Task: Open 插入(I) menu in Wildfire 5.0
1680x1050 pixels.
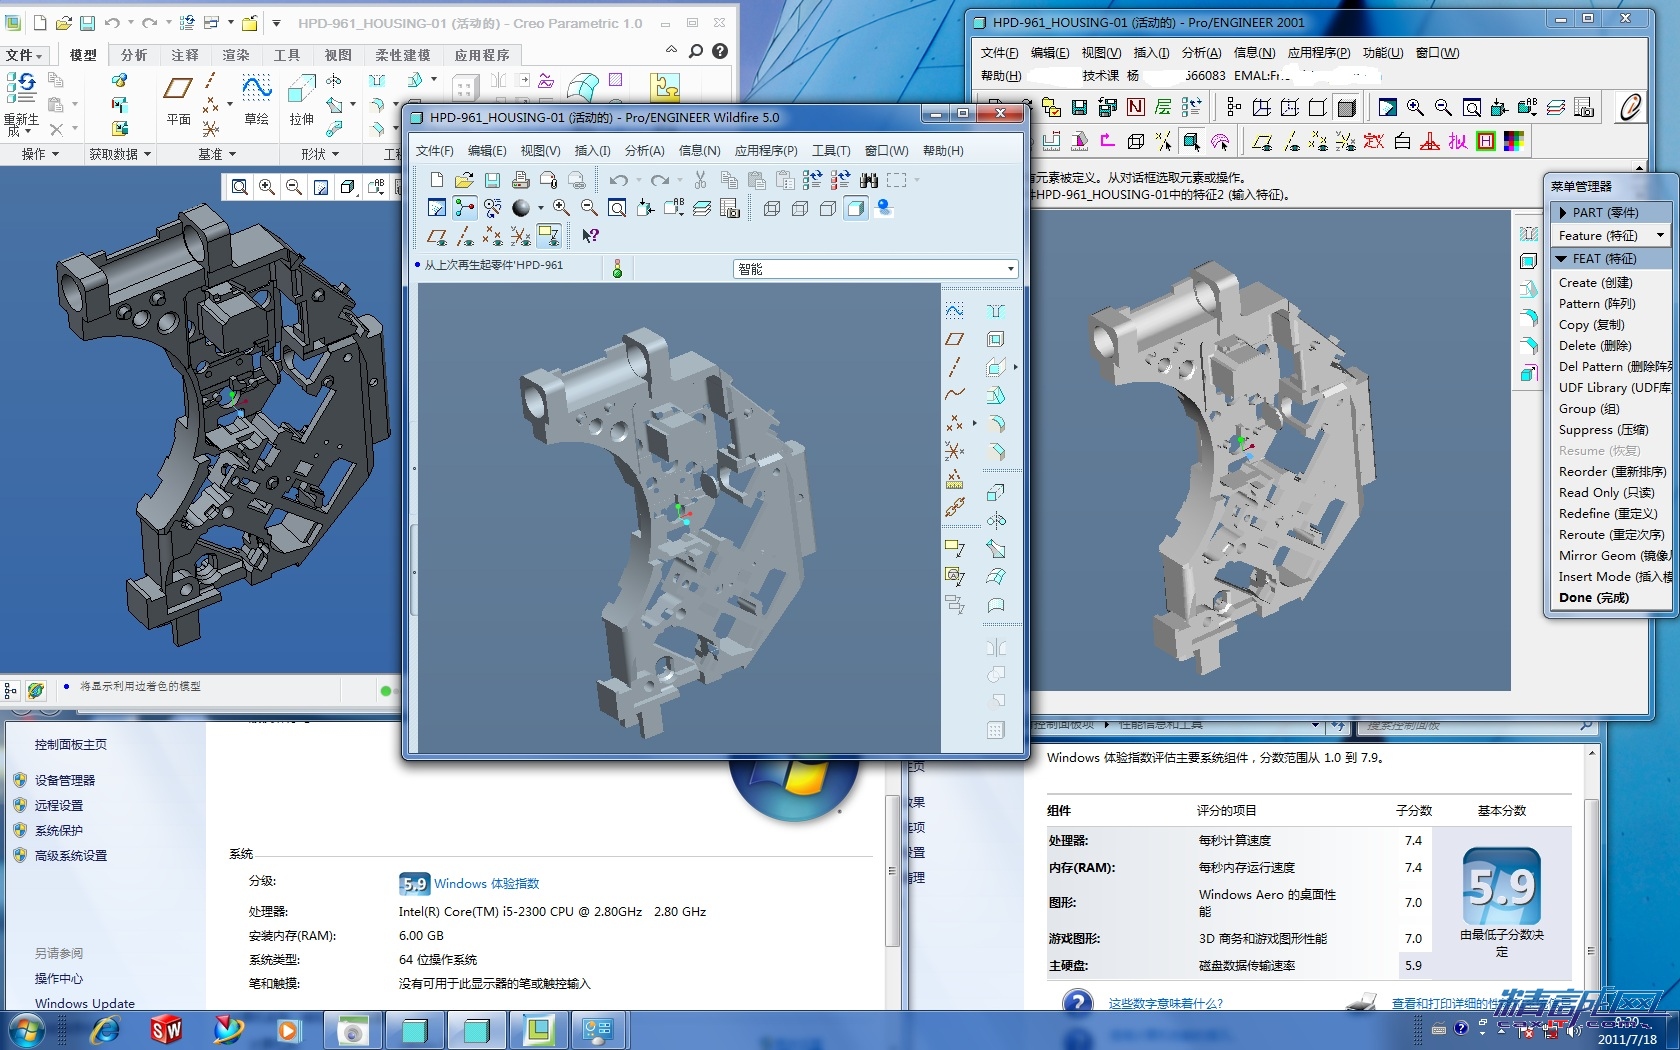Action: 592,150
